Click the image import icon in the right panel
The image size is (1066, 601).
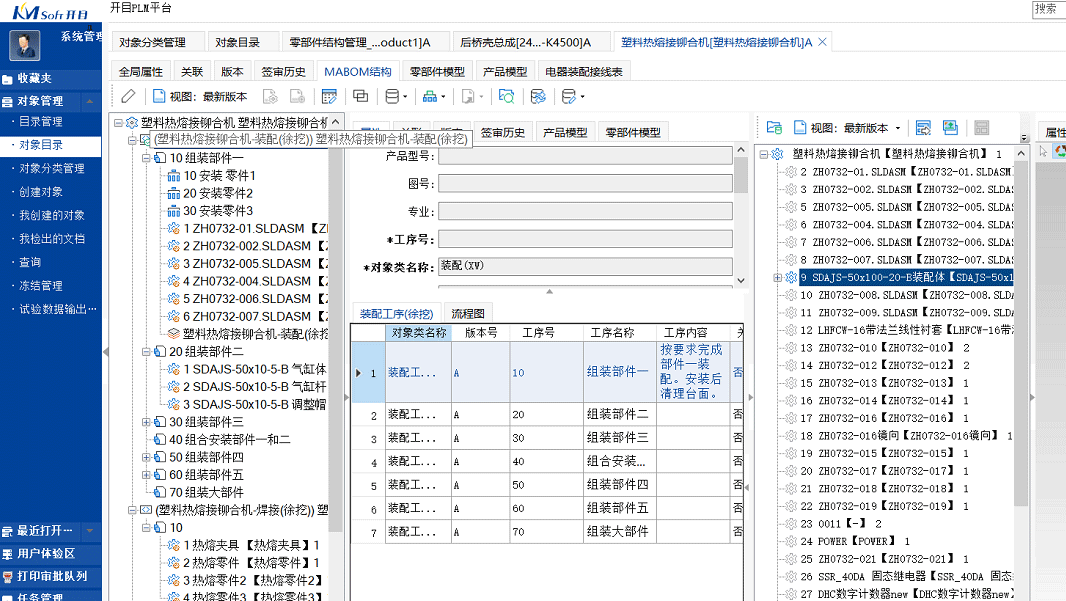[x=949, y=127]
